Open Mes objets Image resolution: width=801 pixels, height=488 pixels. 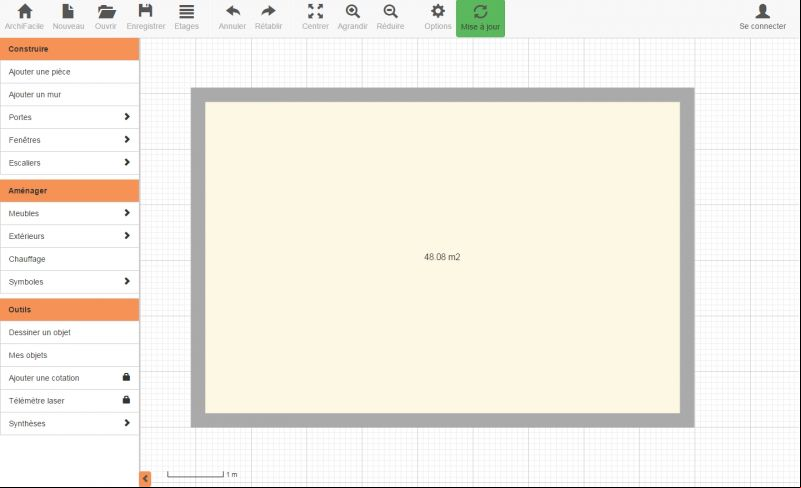coord(69,355)
